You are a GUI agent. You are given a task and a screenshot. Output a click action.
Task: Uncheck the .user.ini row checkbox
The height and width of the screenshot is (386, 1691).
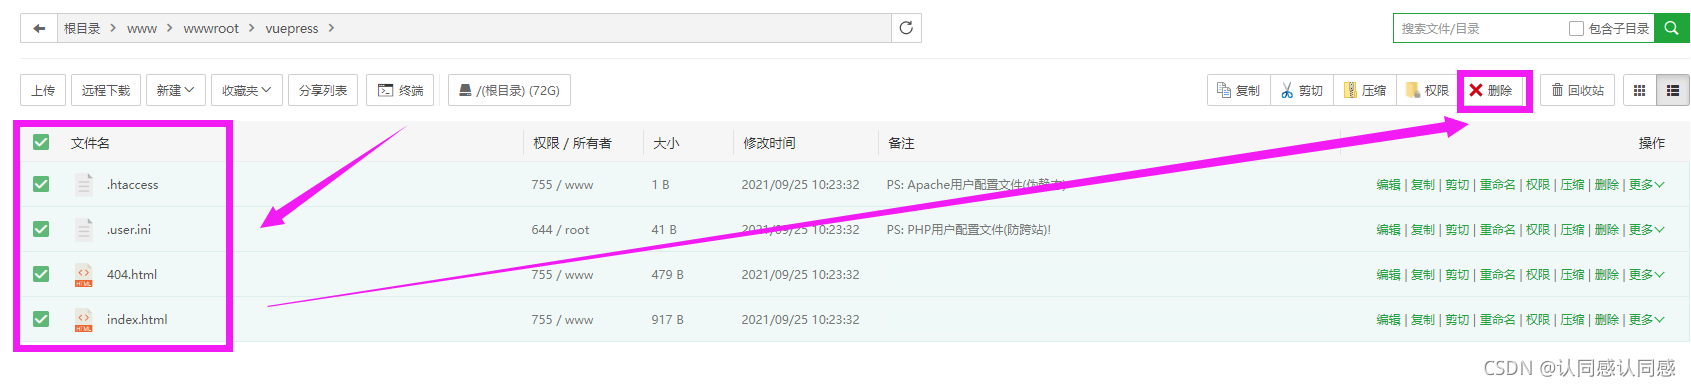click(x=41, y=229)
